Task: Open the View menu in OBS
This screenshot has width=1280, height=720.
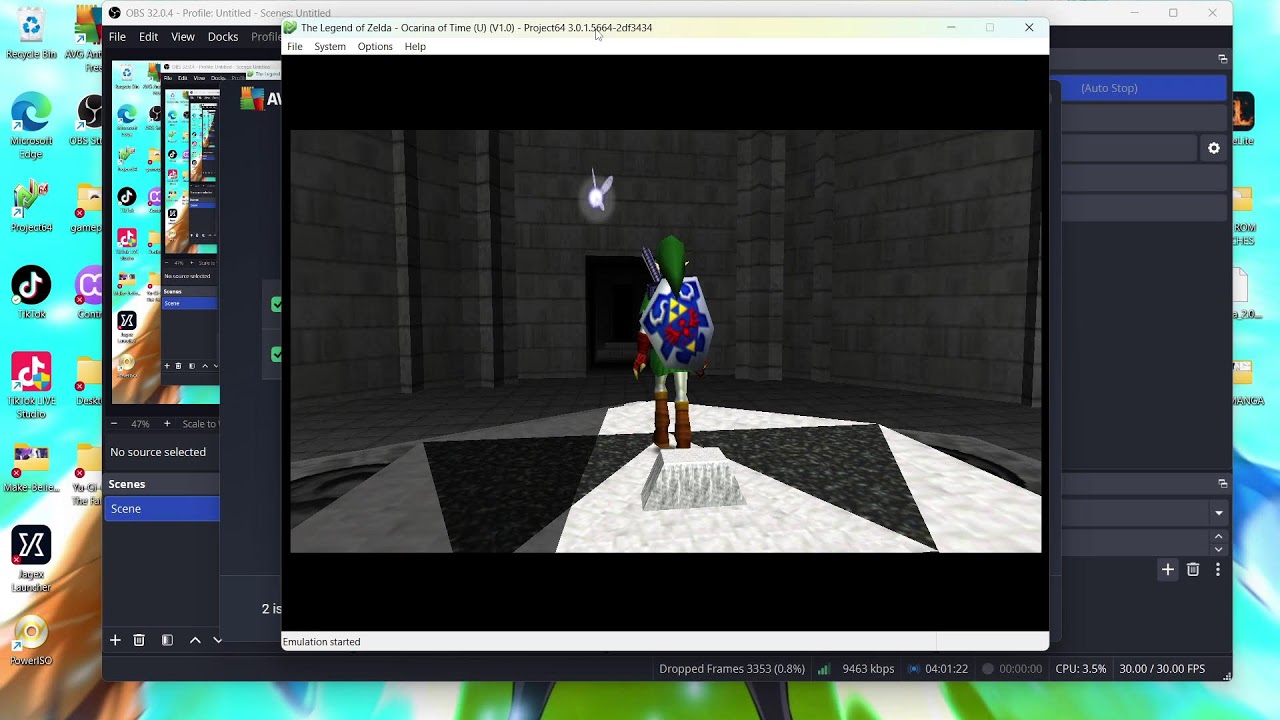Action: coord(183,37)
